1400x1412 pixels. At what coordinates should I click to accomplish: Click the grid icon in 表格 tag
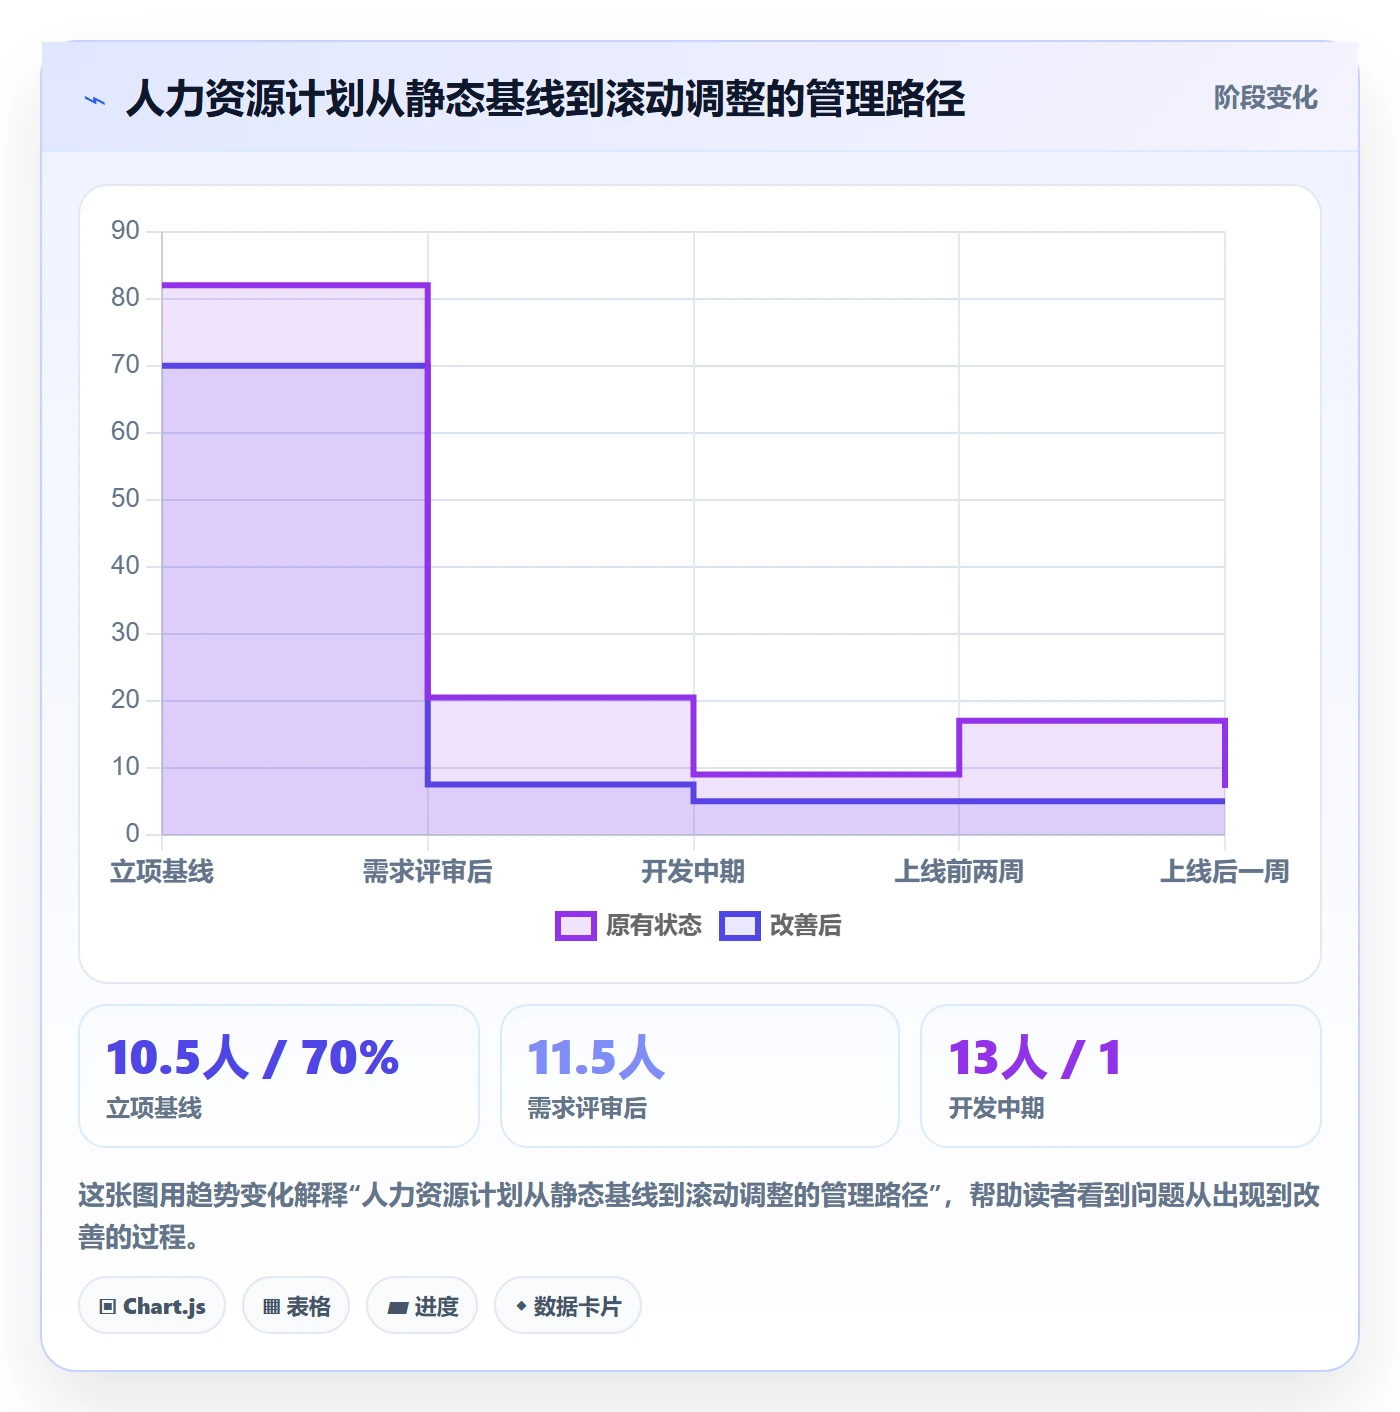coord(271,1307)
